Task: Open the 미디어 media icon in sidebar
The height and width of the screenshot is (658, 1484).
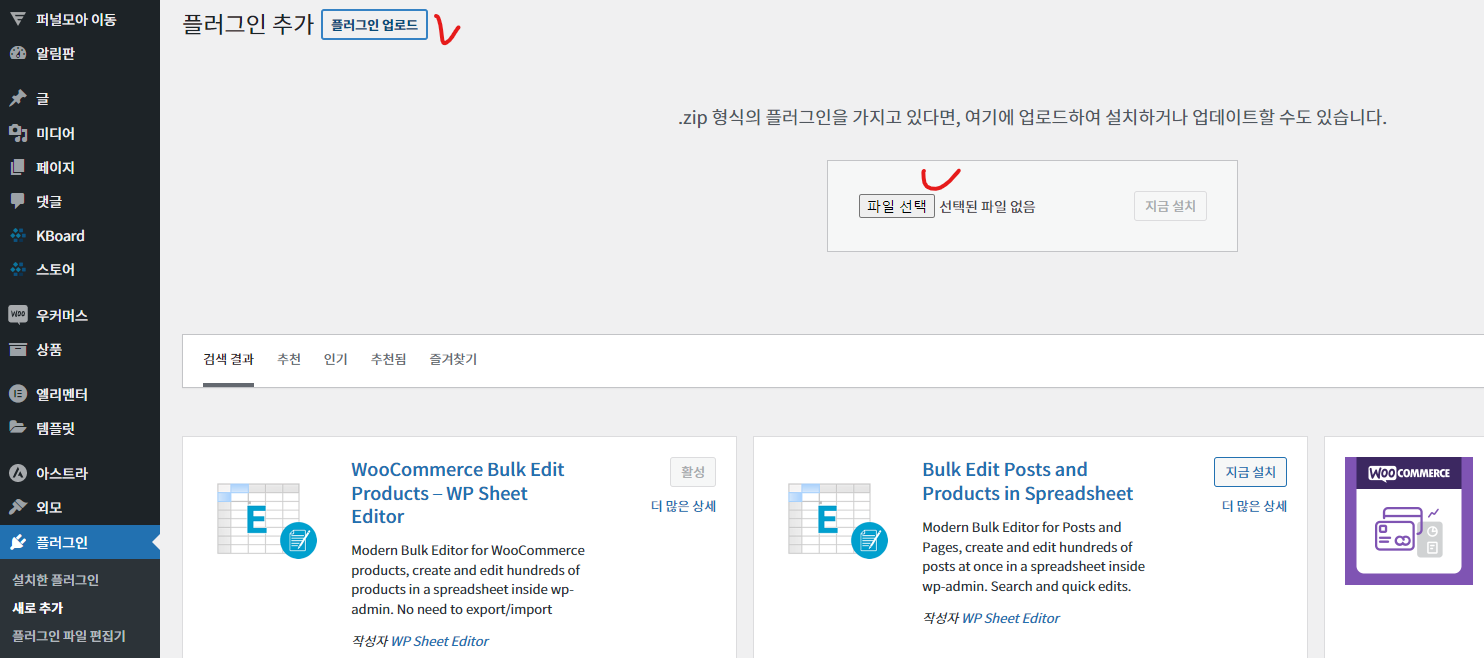Action: (17, 133)
